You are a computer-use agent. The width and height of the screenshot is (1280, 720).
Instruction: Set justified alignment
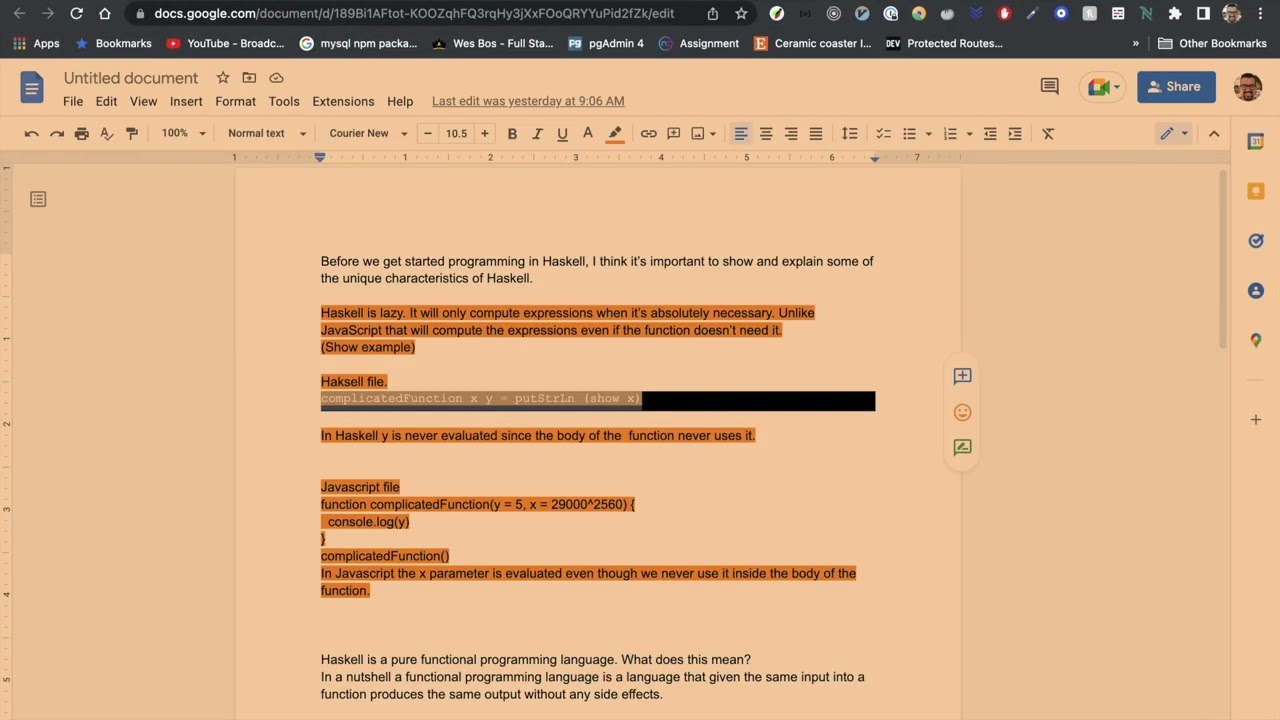pos(816,133)
